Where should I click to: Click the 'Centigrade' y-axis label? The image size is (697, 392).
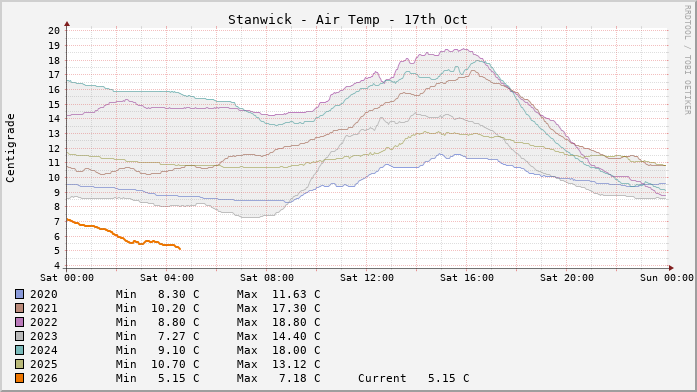point(10,148)
